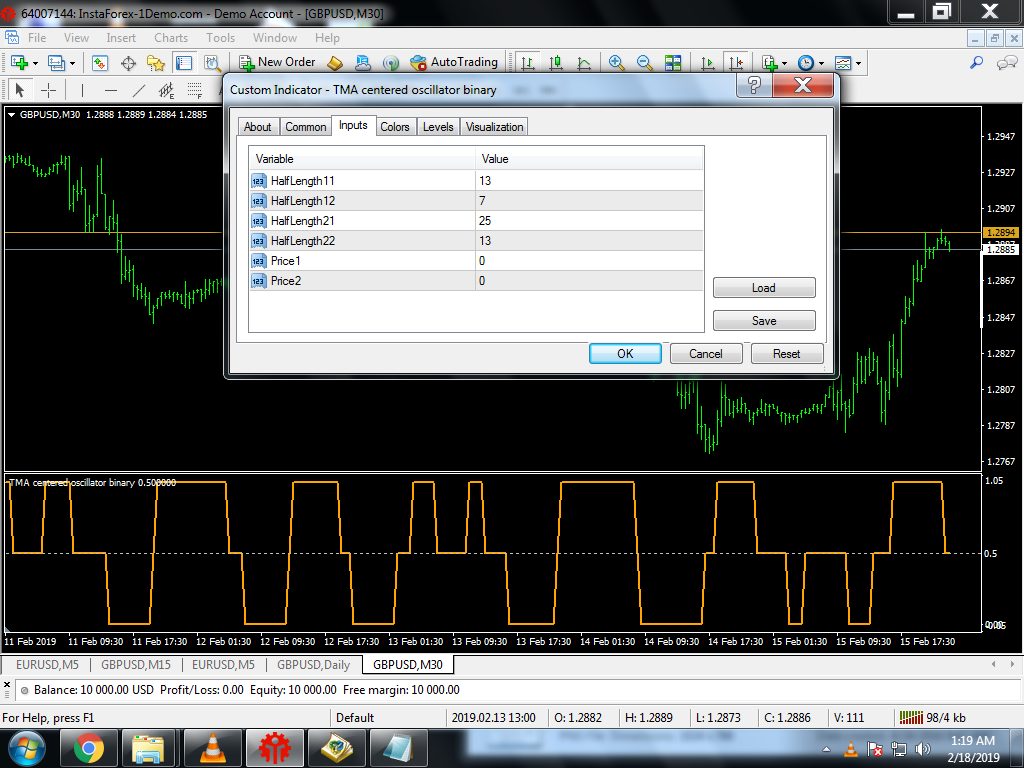Click the Zoom Out magnifier icon
This screenshot has height=768, width=1024.
[x=644, y=63]
